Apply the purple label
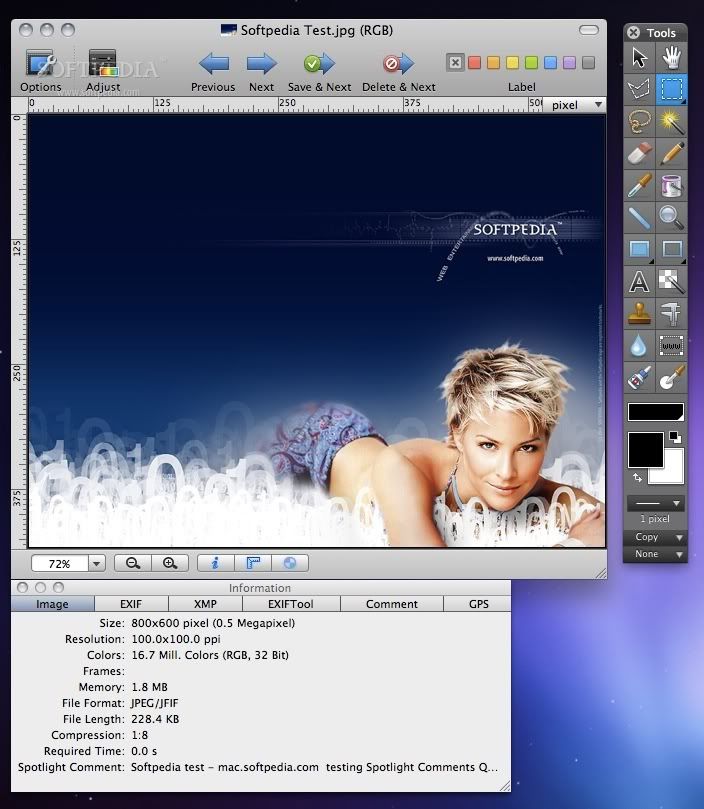The image size is (704, 809). click(x=569, y=63)
